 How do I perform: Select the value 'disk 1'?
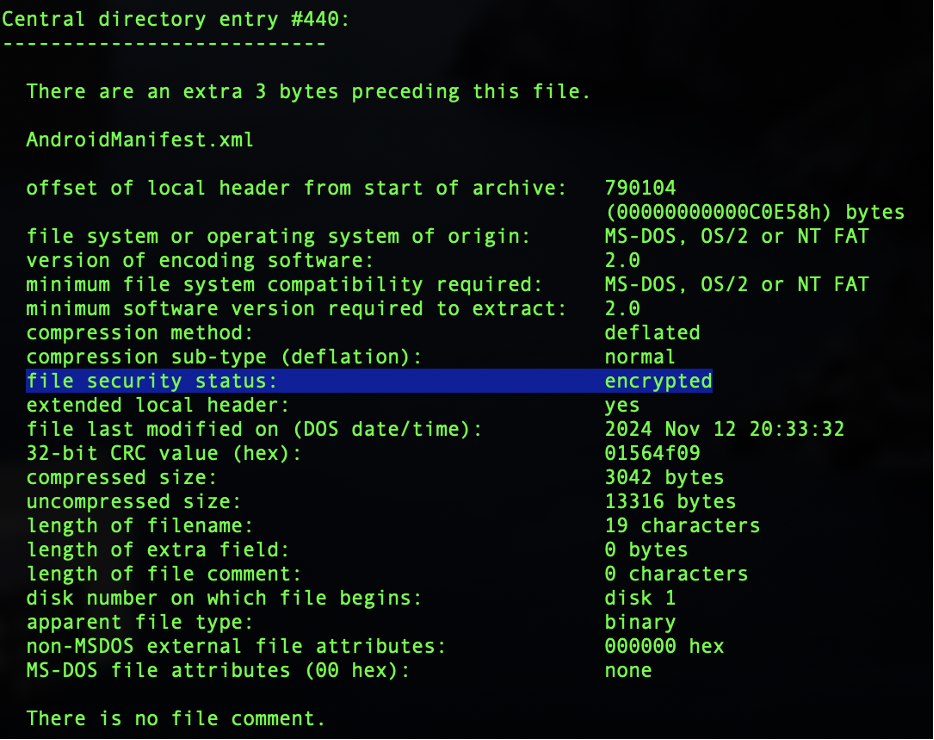coord(640,598)
